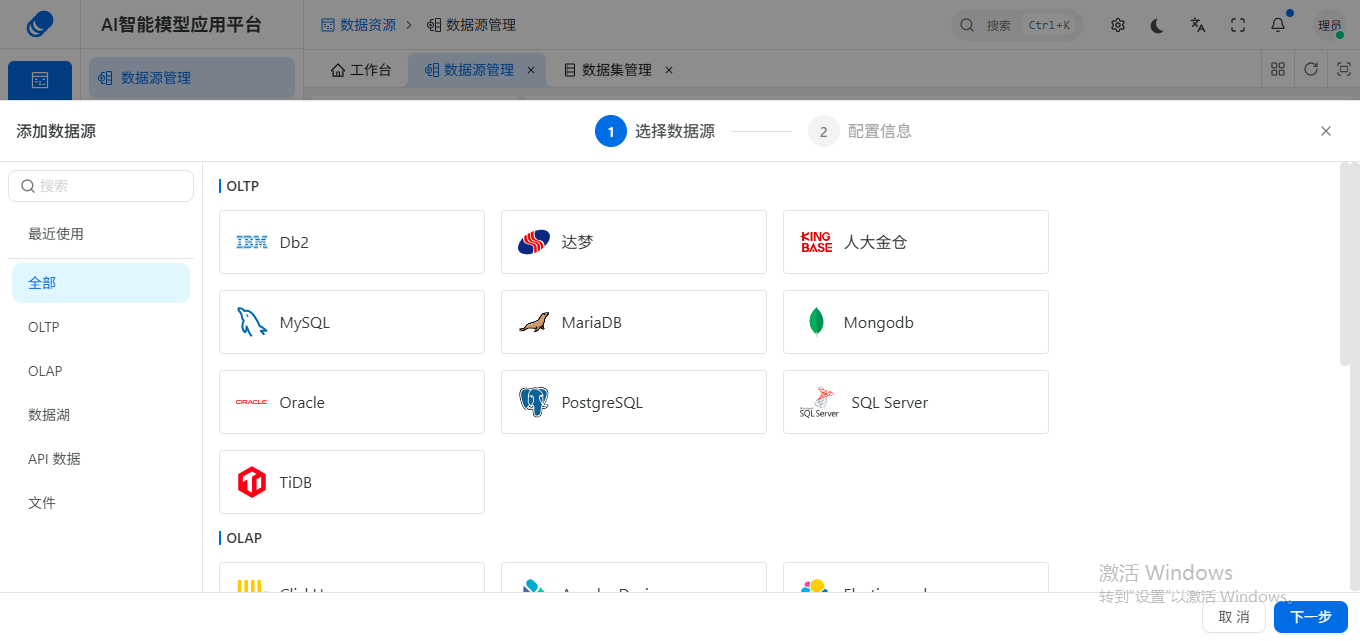Screen dimensions: 1360x641
Task: Close the 数据源管理 tab
Action: pyautogui.click(x=531, y=70)
